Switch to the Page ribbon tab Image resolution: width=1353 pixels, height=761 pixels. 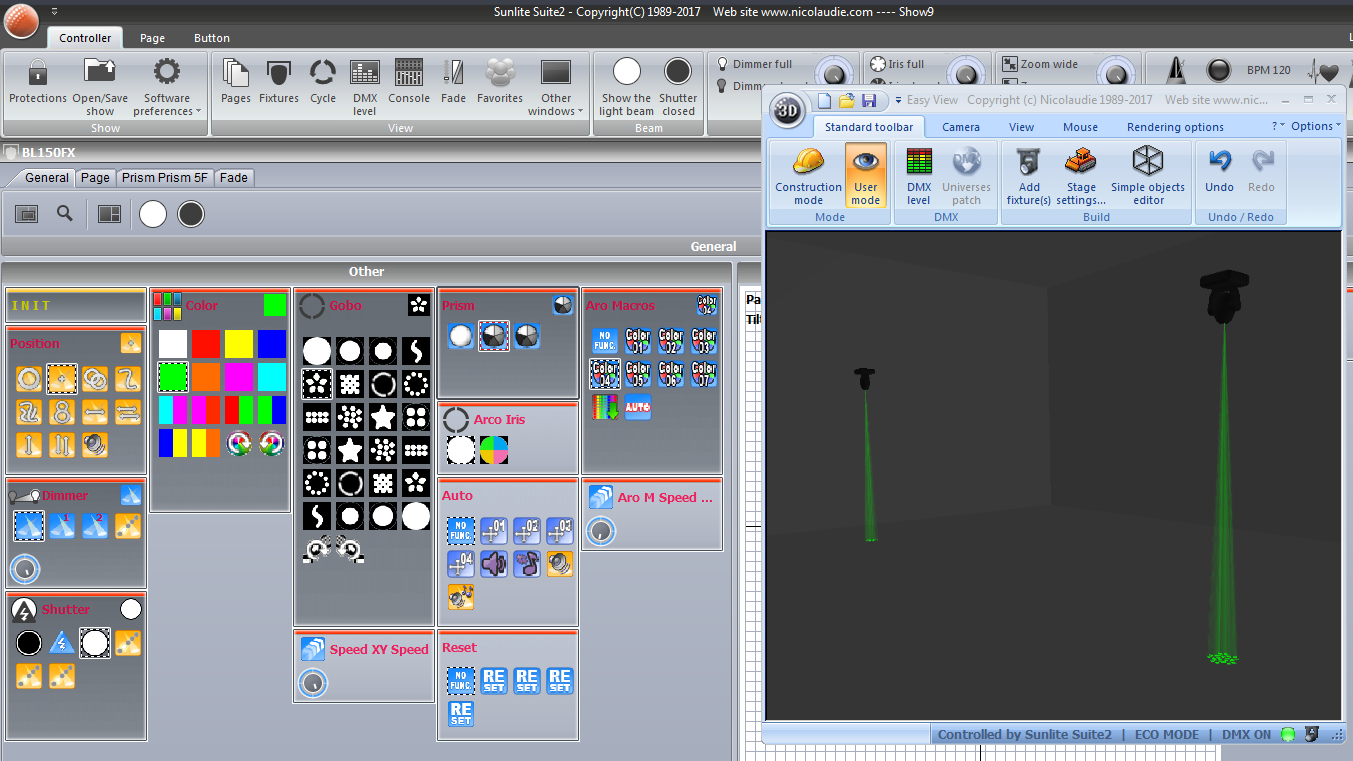point(152,38)
